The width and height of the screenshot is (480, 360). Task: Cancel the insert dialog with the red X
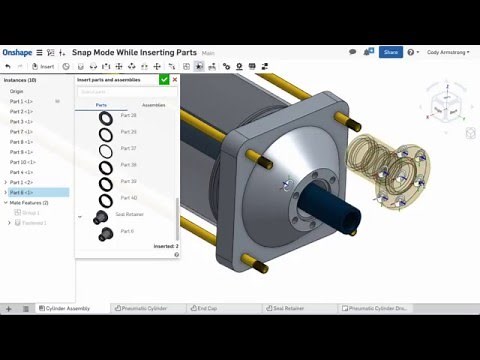(x=175, y=80)
